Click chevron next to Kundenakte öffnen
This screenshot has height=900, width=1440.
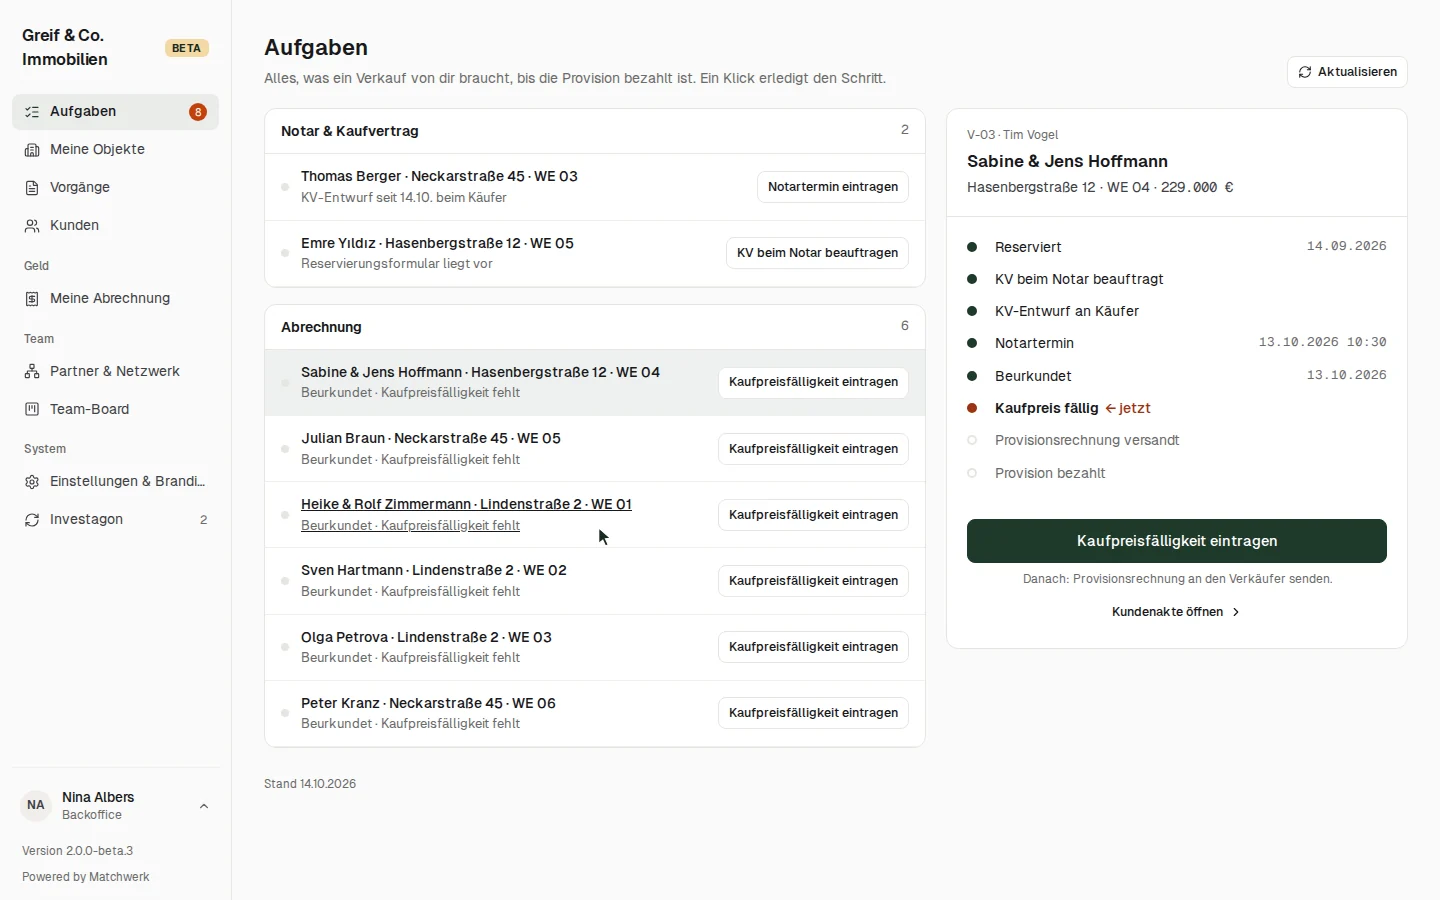pyautogui.click(x=1236, y=612)
